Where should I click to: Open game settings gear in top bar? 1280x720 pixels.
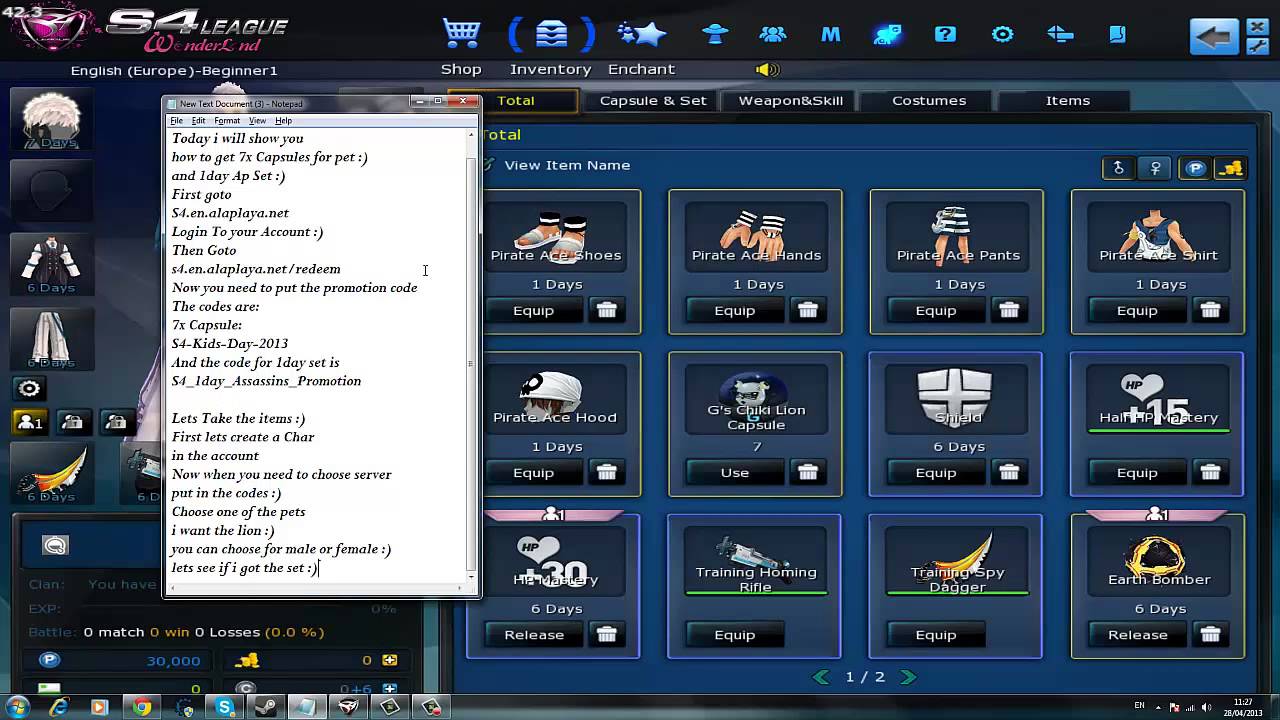click(1002, 34)
